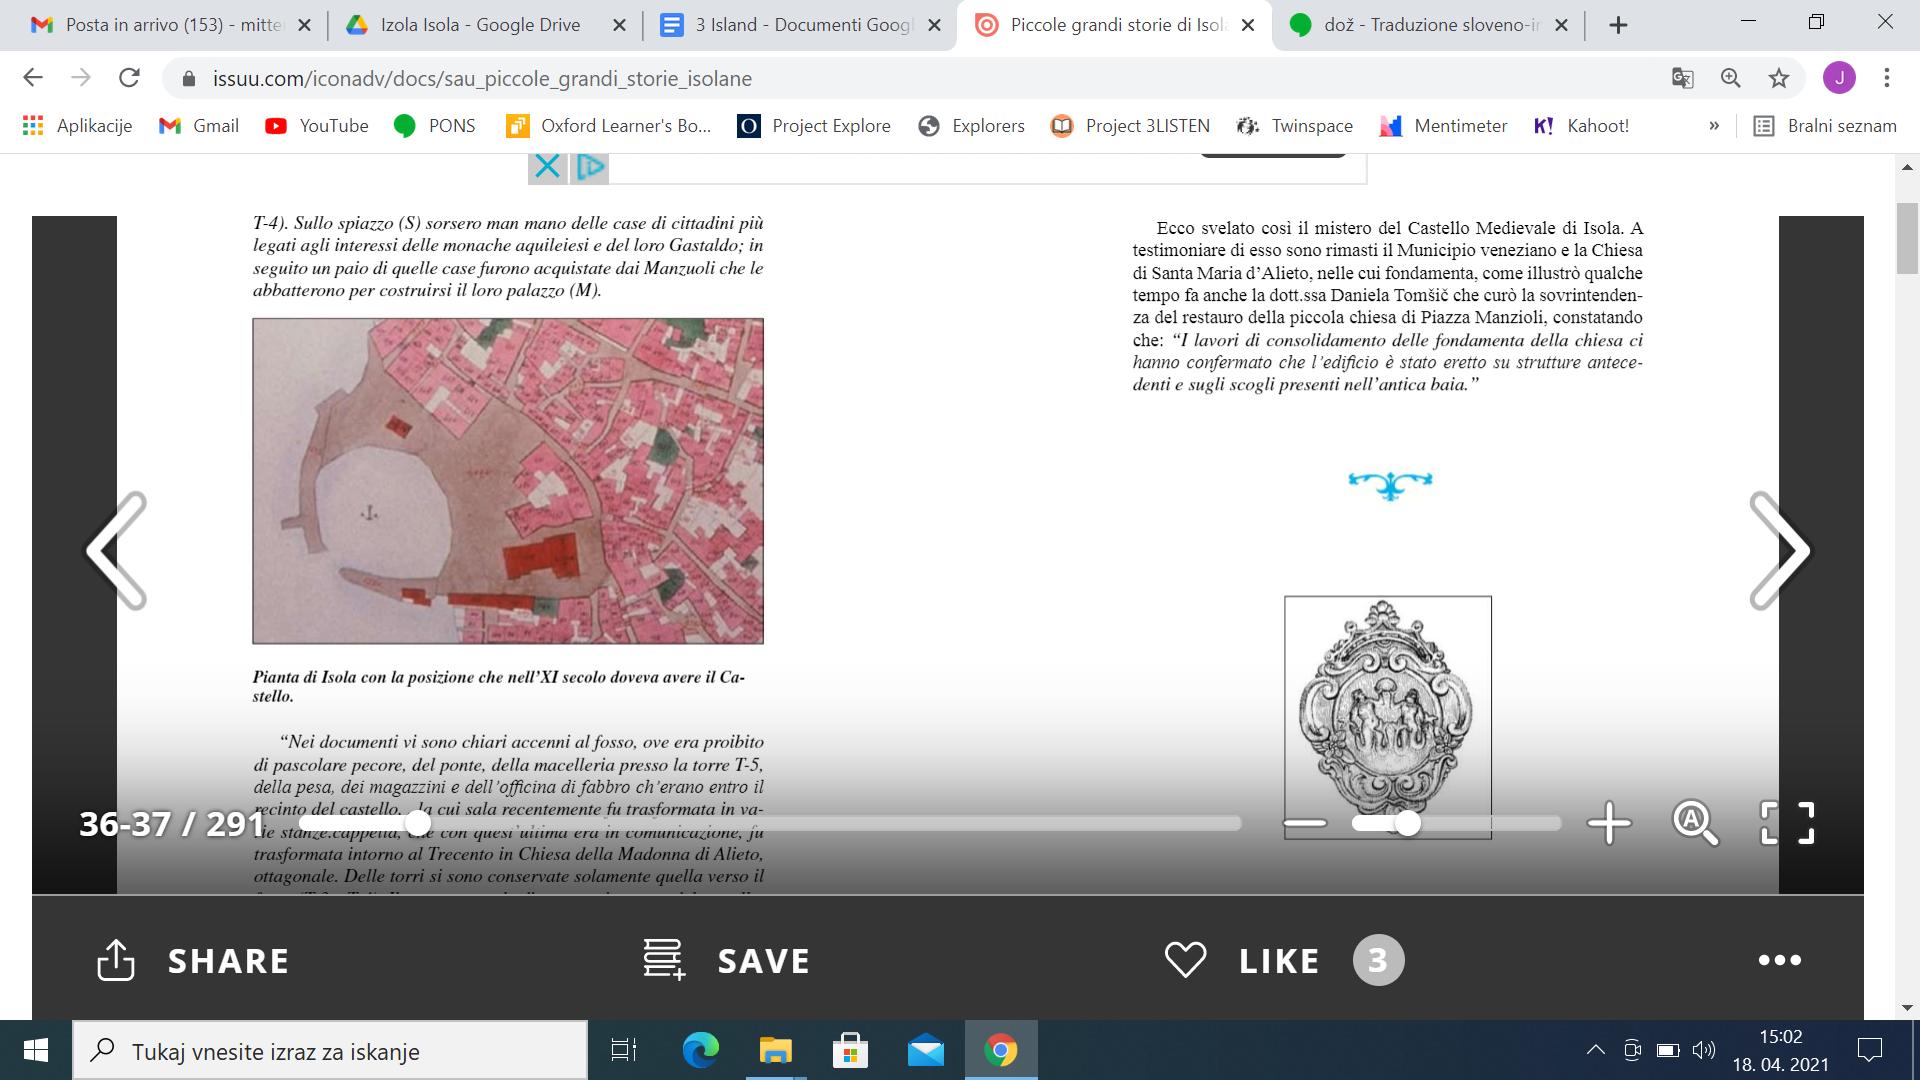The height and width of the screenshot is (1080, 1920).
Task: Bookmark this page with the star icon
Action: pos(1779,78)
